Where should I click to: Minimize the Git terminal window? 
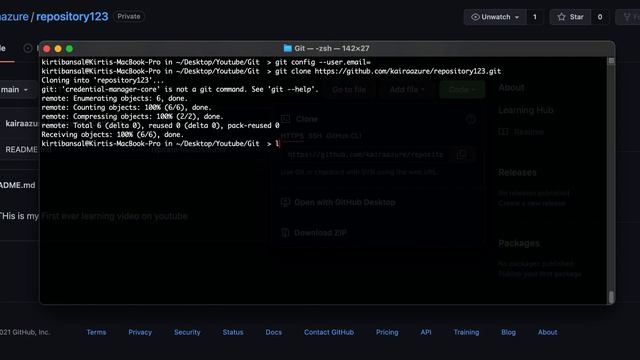coord(58,49)
